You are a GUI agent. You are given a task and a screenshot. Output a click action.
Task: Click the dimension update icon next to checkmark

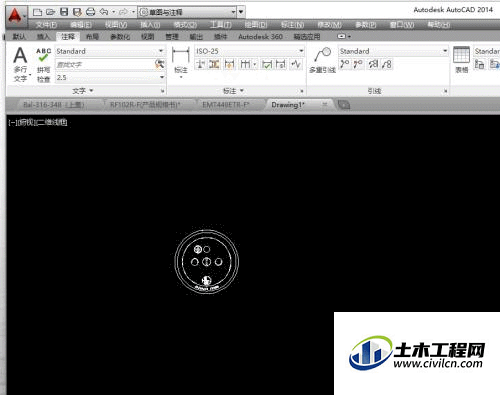tap(281, 64)
